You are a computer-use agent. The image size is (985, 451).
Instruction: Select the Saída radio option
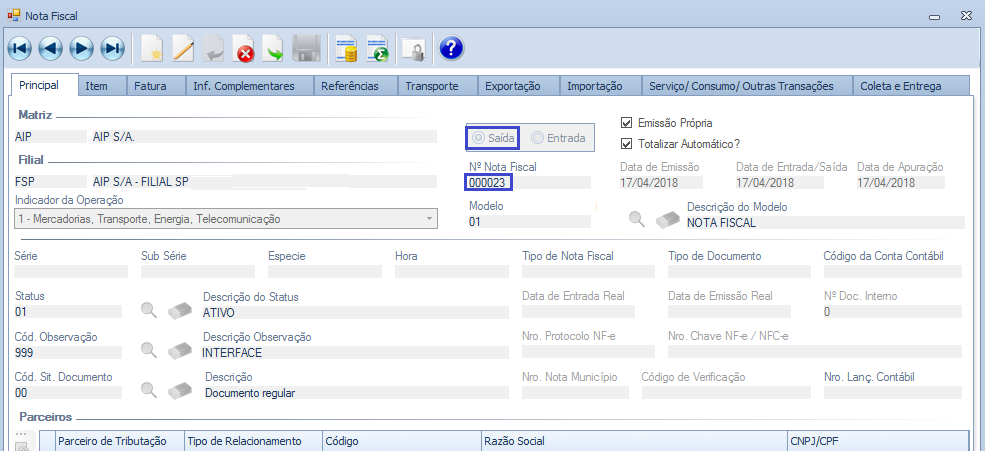[494, 138]
